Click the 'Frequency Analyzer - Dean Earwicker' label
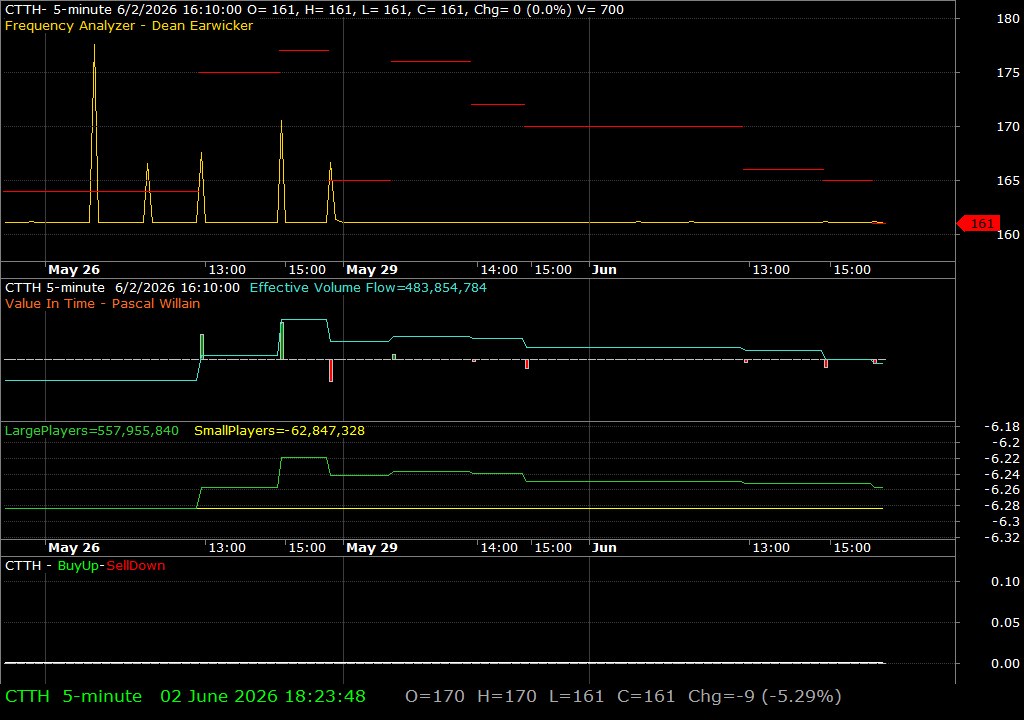The width and height of the screenshot is (1024, 720). click(x=129, y=25)
